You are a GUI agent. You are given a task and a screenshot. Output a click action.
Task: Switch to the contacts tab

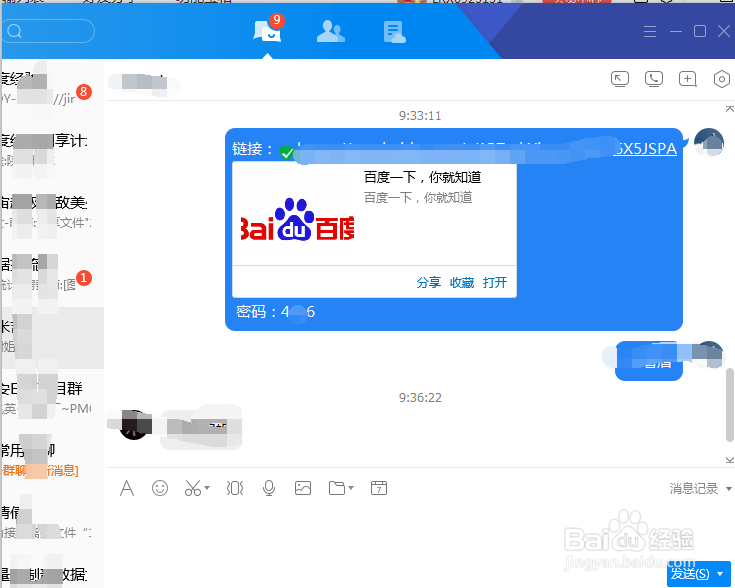[330, 31]
